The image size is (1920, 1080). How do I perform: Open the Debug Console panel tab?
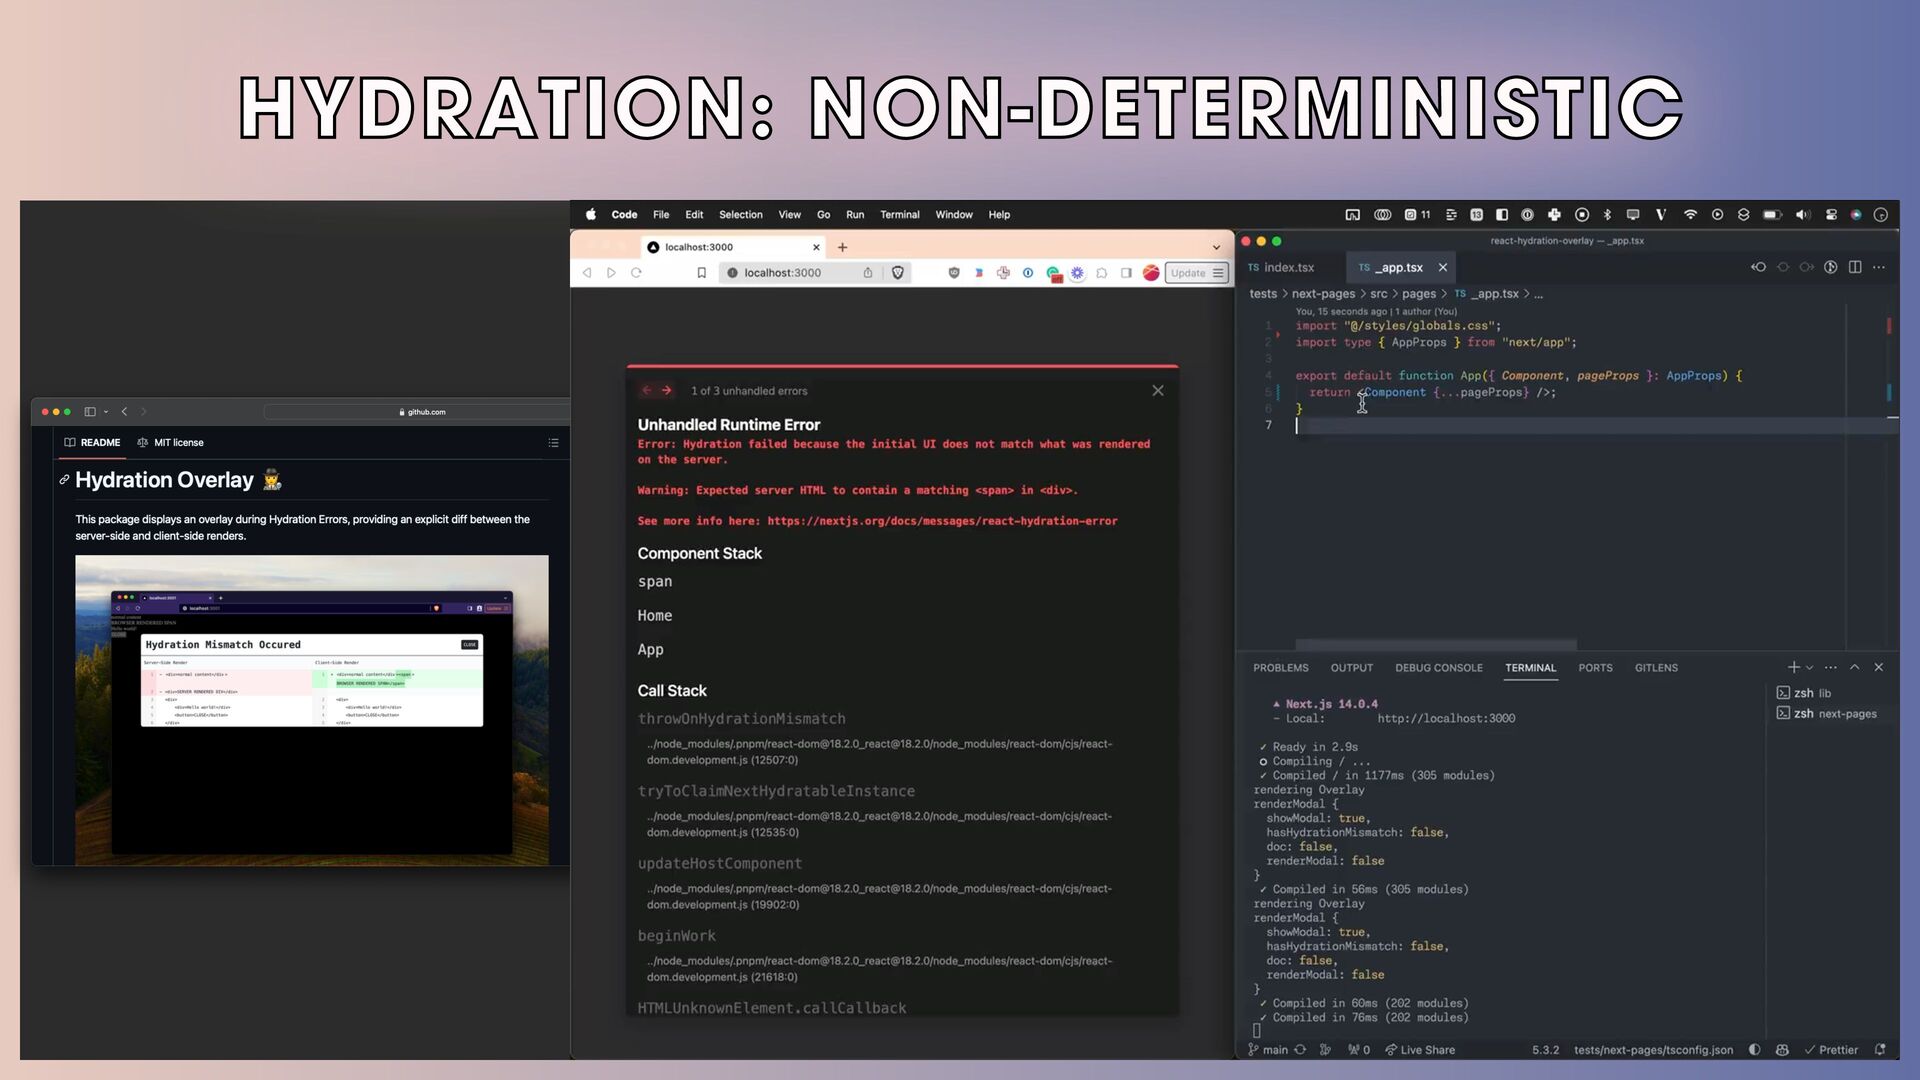(1438, 668)
